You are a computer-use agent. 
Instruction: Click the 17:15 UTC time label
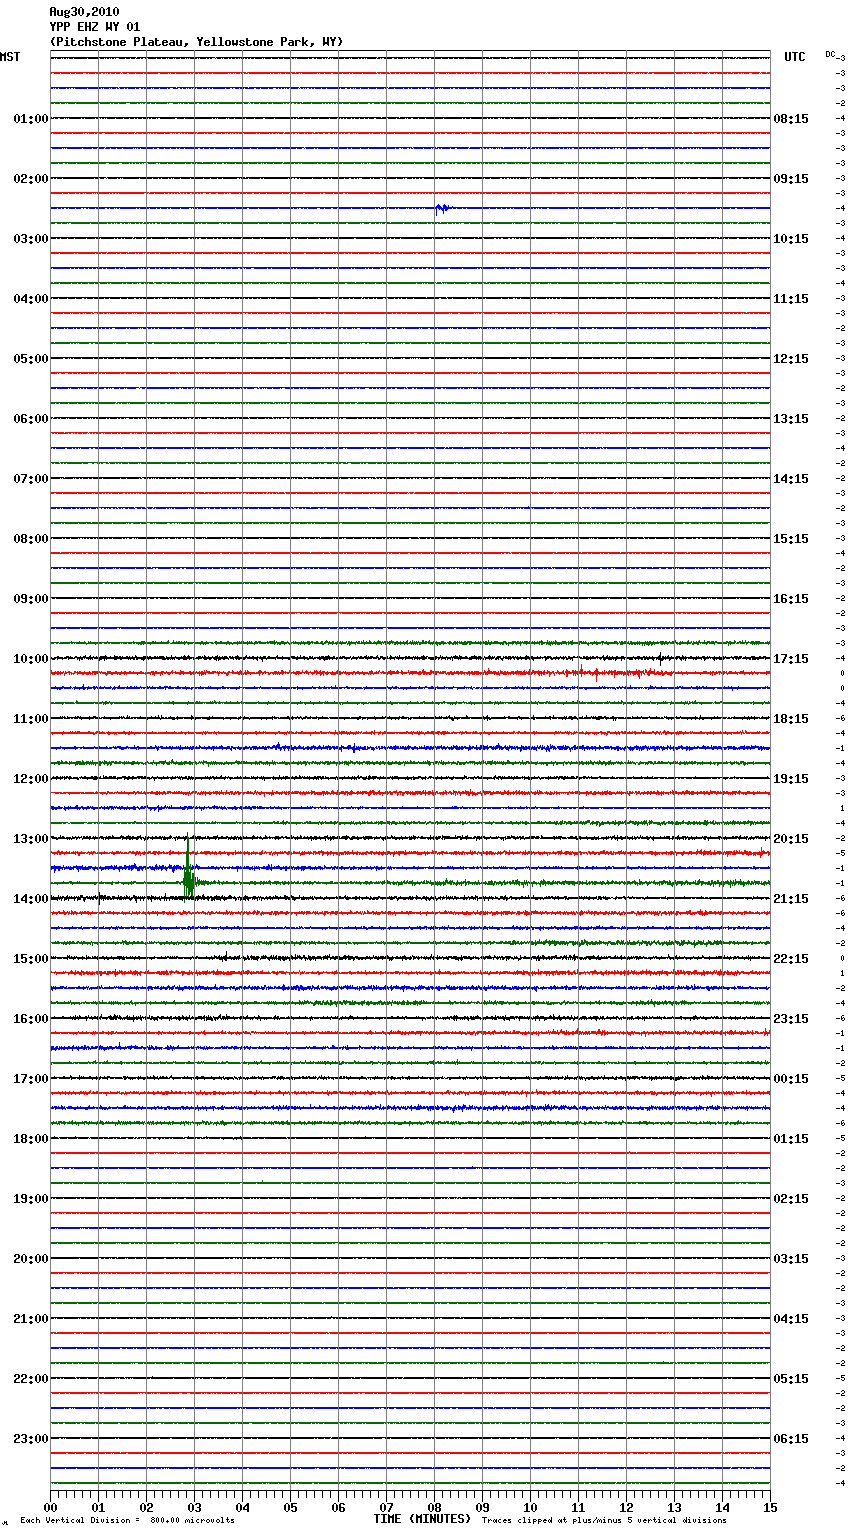(791, 659)
